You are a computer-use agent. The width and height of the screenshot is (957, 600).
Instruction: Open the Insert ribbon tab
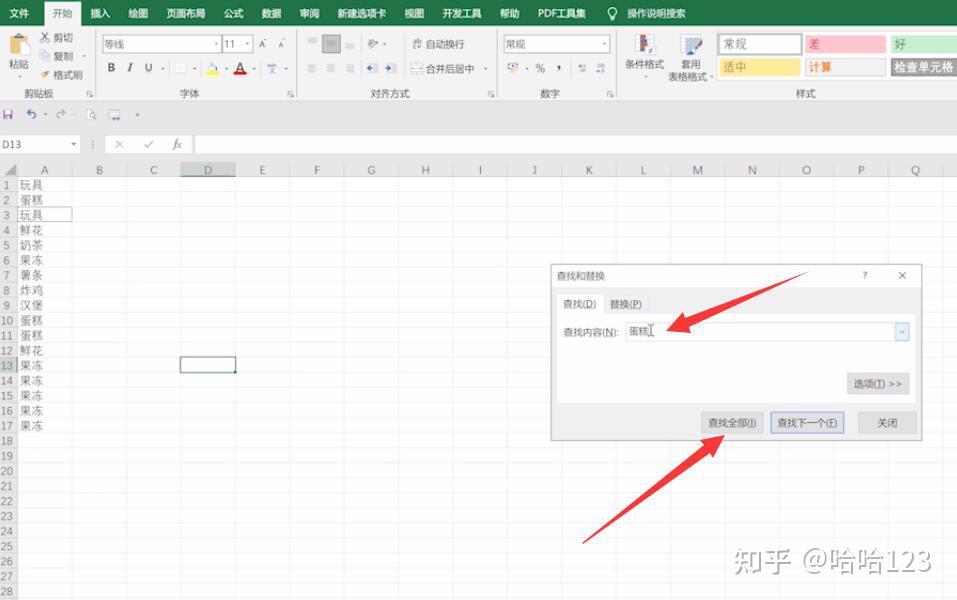[100, 13]
